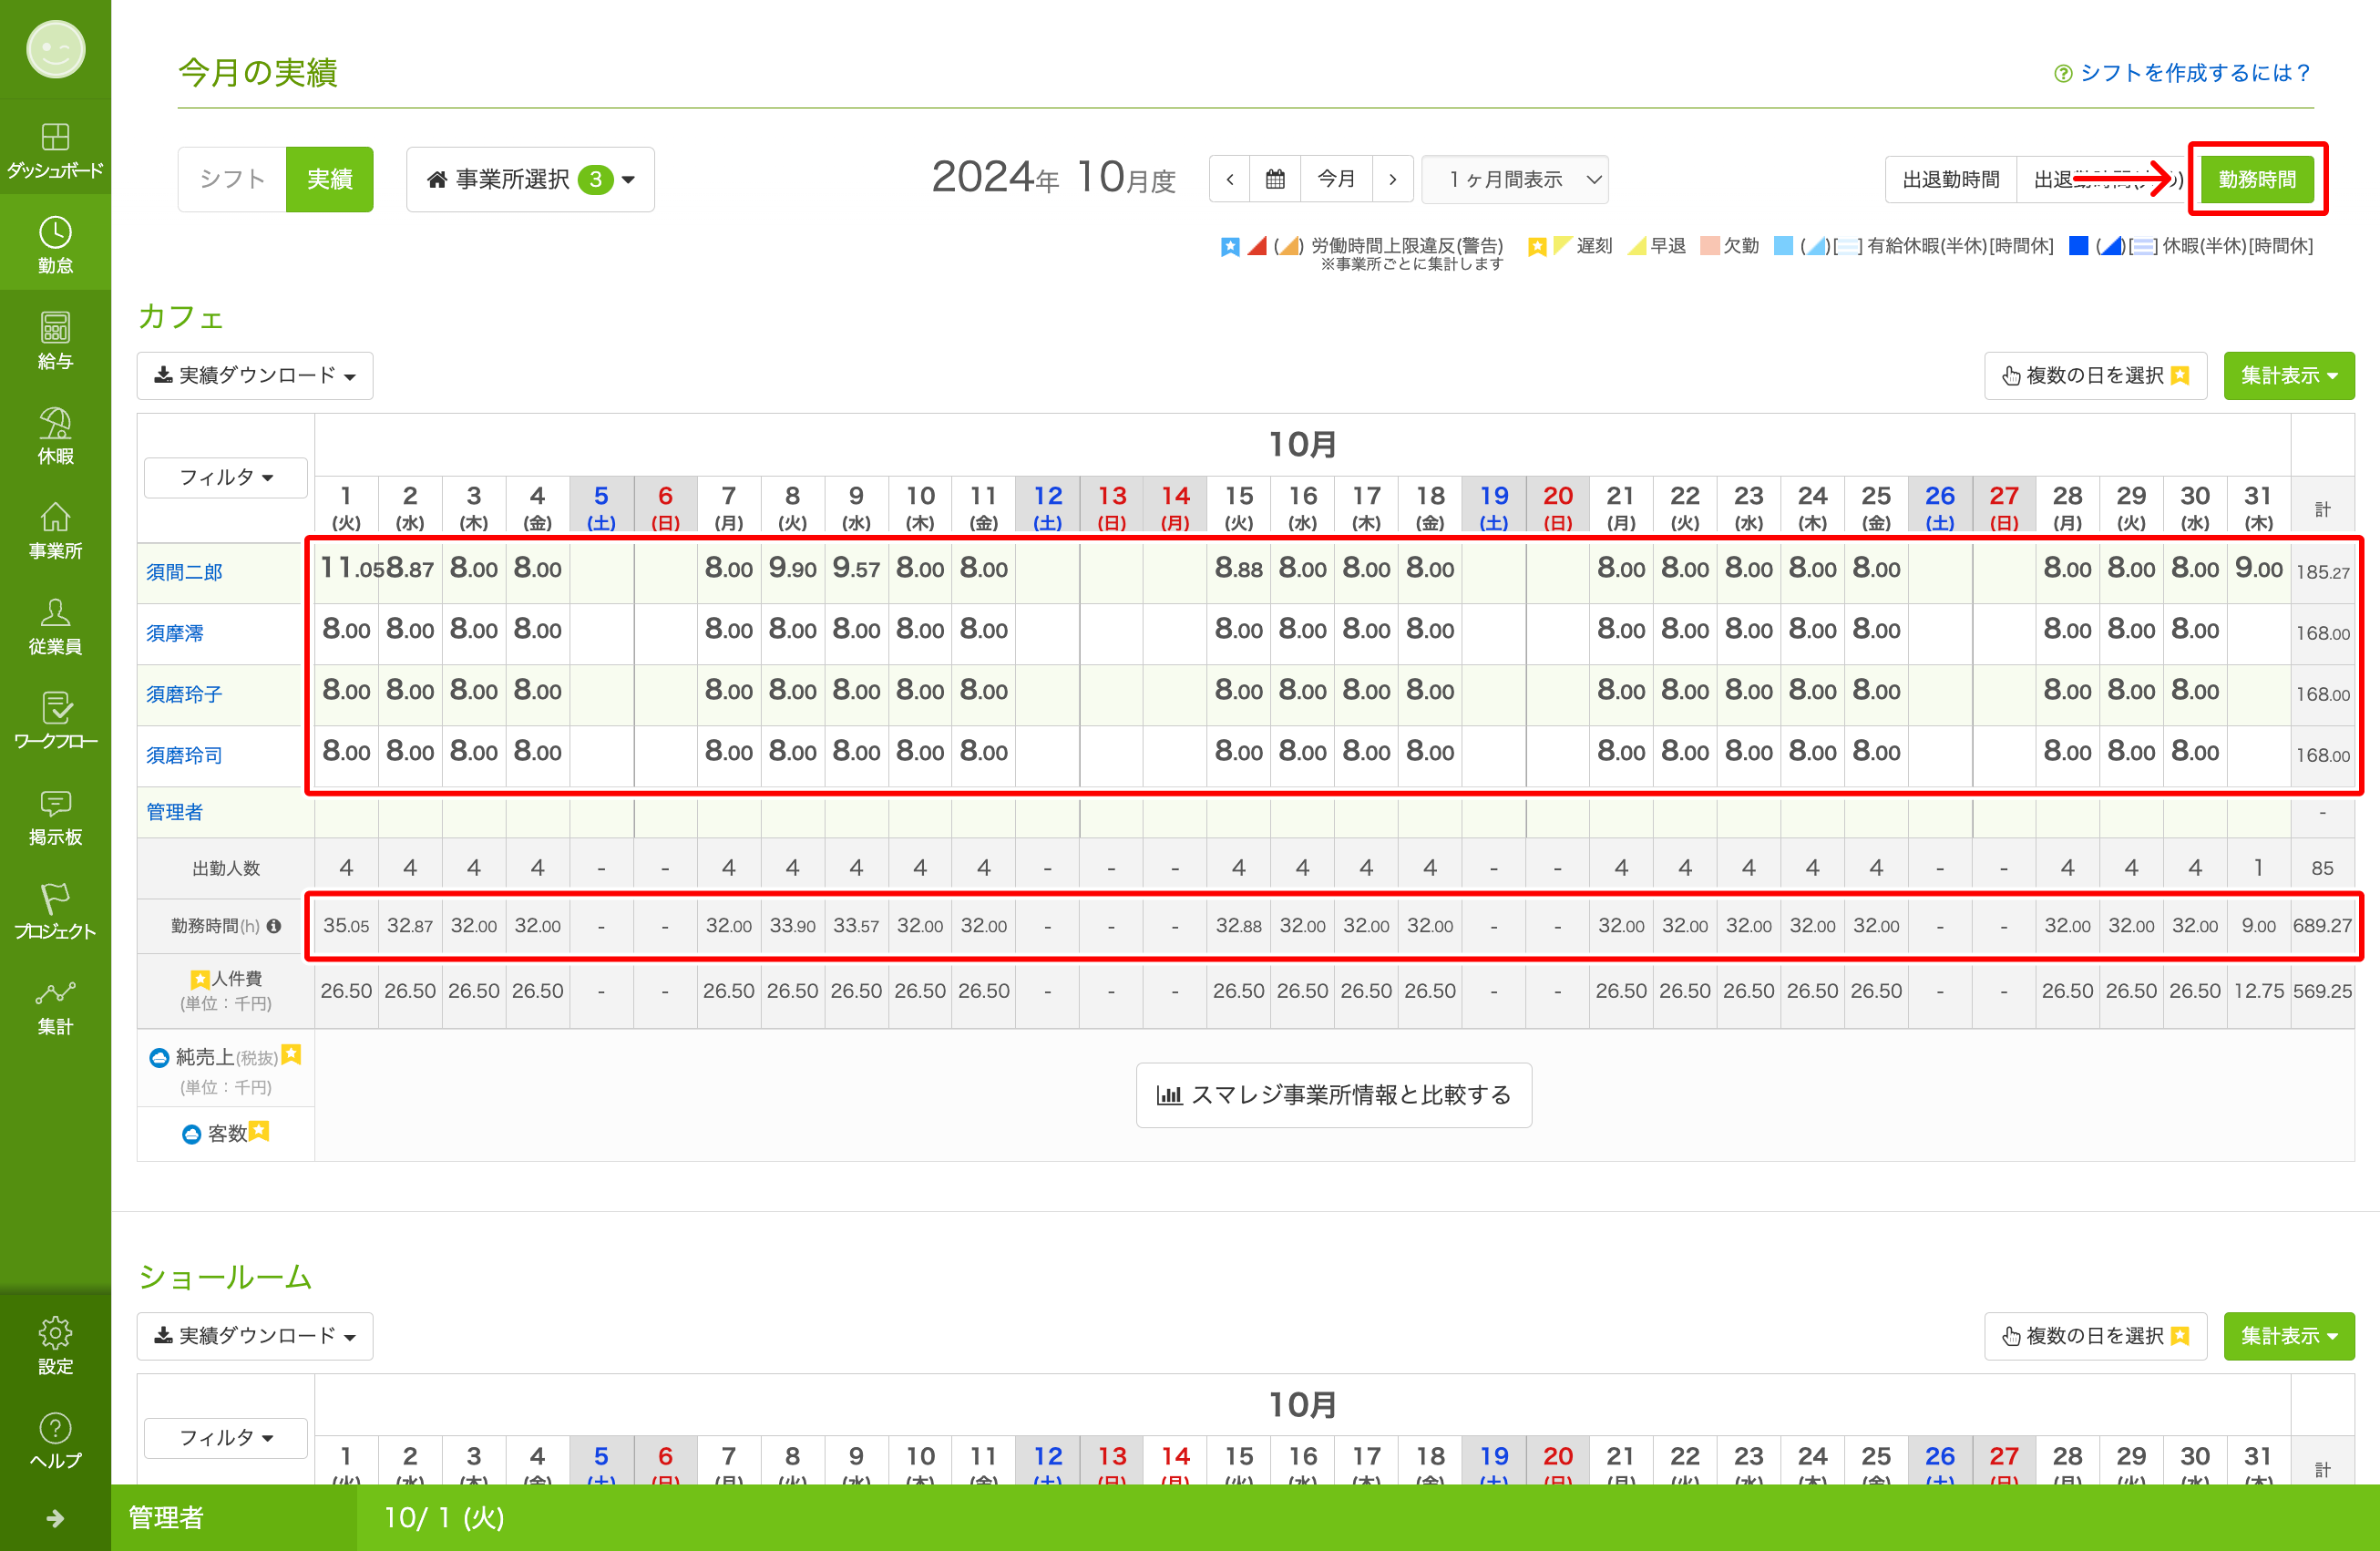
Task: Go to next month arrow
Action: click(1392, 179)
